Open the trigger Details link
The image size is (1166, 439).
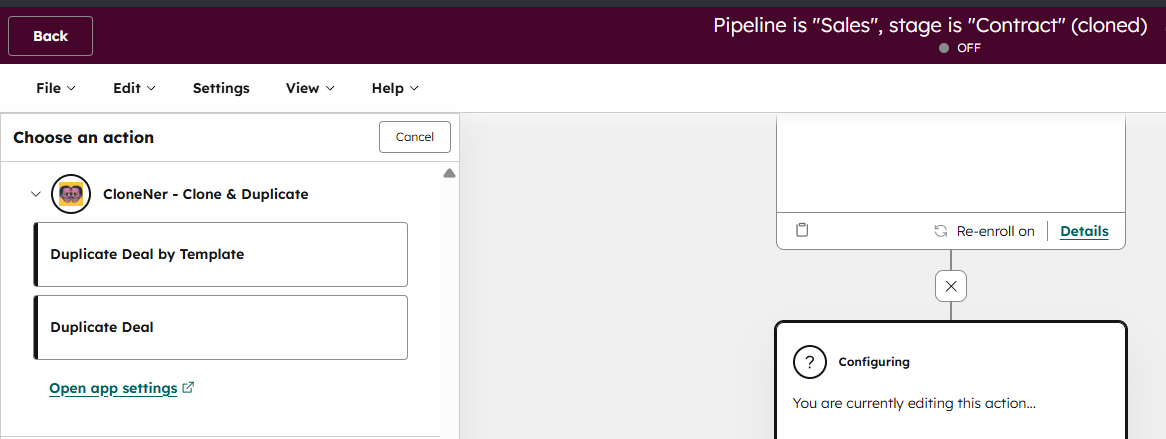coord(1084,231)
